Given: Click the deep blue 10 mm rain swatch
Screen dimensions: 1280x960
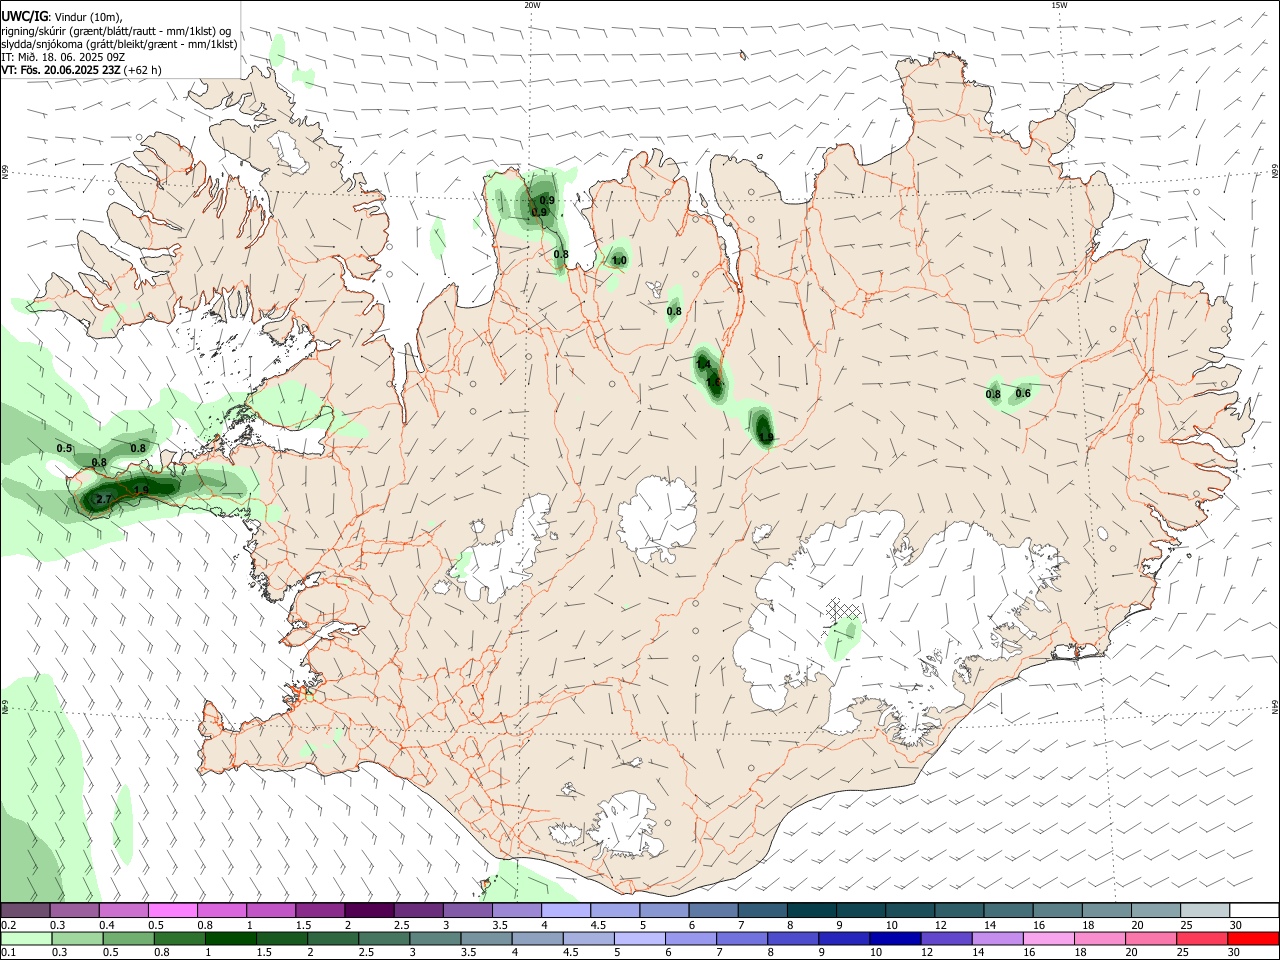Looking at the screenshot, I should coord(894,938).
